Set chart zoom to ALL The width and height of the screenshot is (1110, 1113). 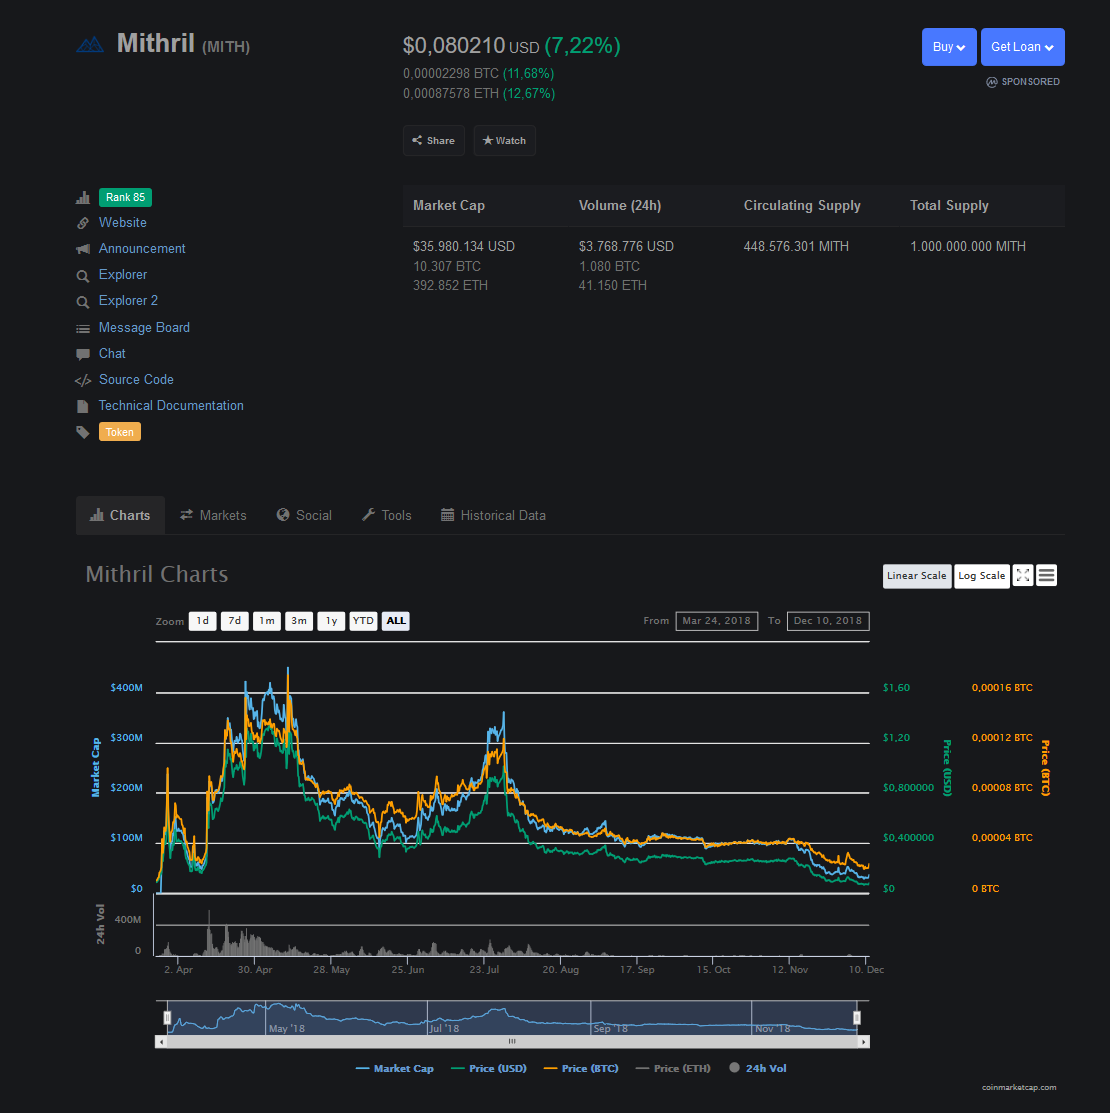point(396,621)
